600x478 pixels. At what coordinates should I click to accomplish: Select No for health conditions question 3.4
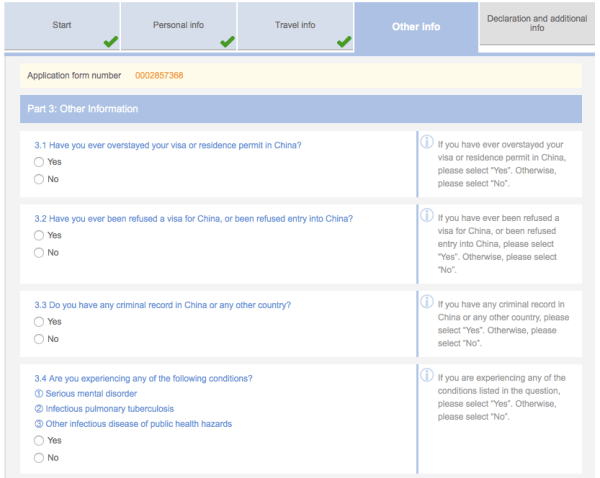[39, 457]
